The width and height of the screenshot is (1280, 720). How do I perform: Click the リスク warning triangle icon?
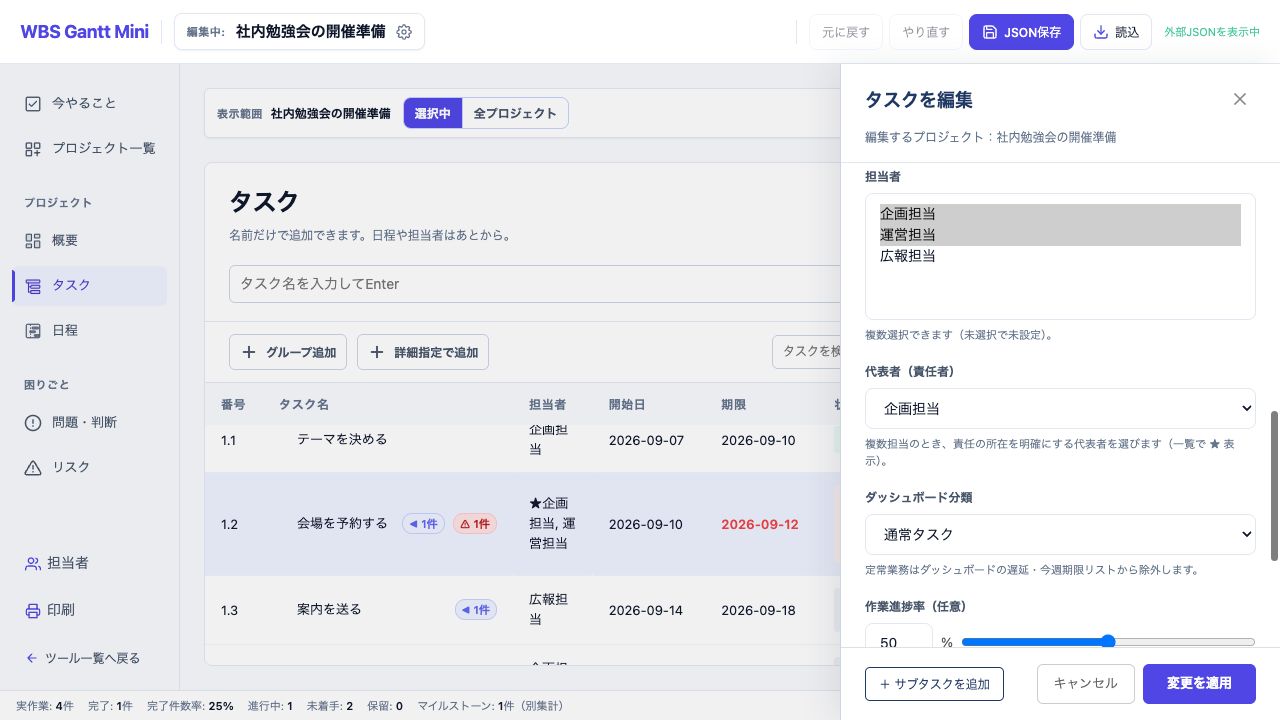pos(33,467)
